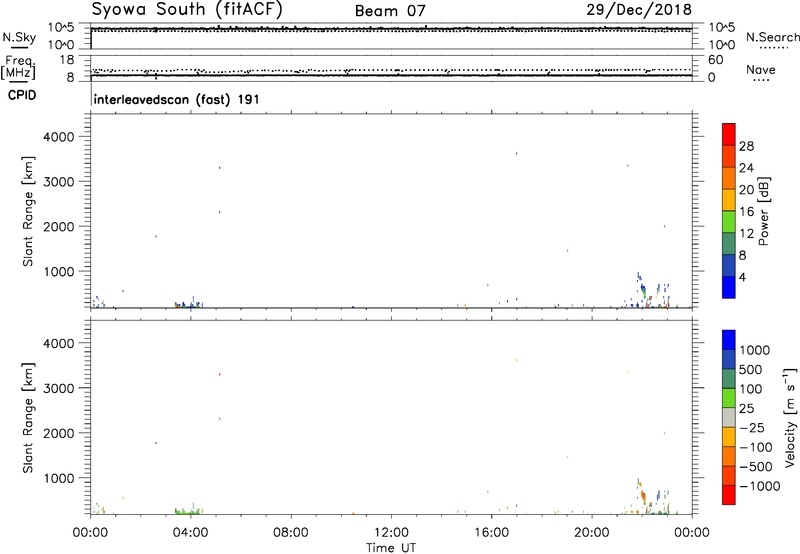Image resolution: width=800 pixels, height=554 pixels.
Task: Click the "N.Sky" legend label
Action: [19, 37]
